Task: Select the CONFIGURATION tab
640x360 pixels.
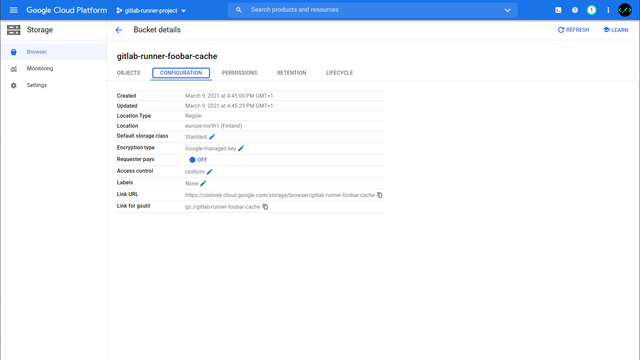Action: 181,73
